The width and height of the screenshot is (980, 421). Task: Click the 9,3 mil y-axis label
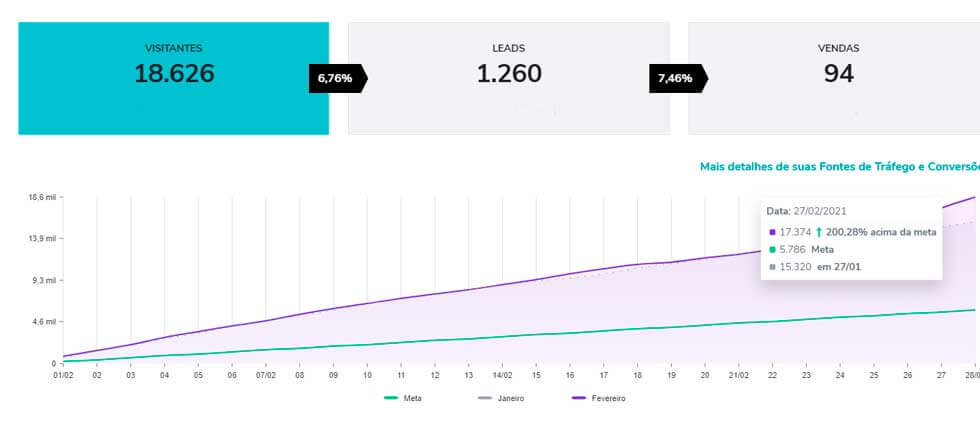point(43,280)
